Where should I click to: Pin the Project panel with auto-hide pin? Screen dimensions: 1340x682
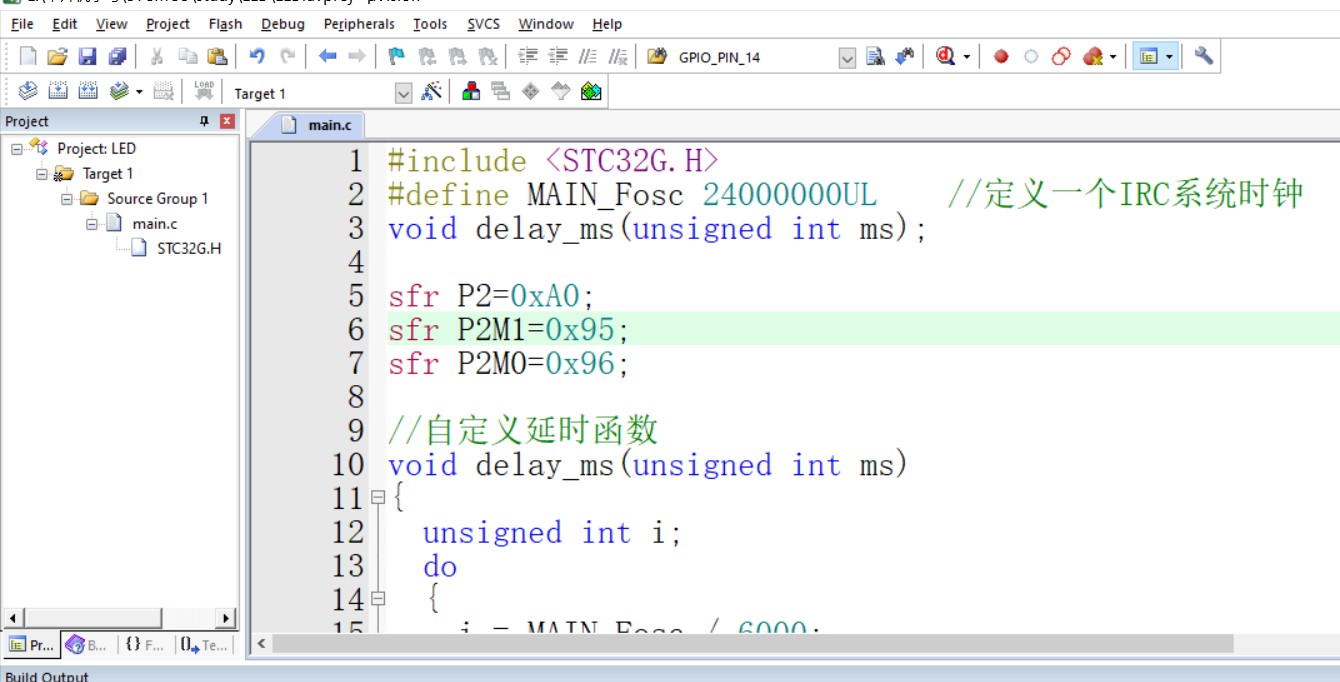click(204, 121)
